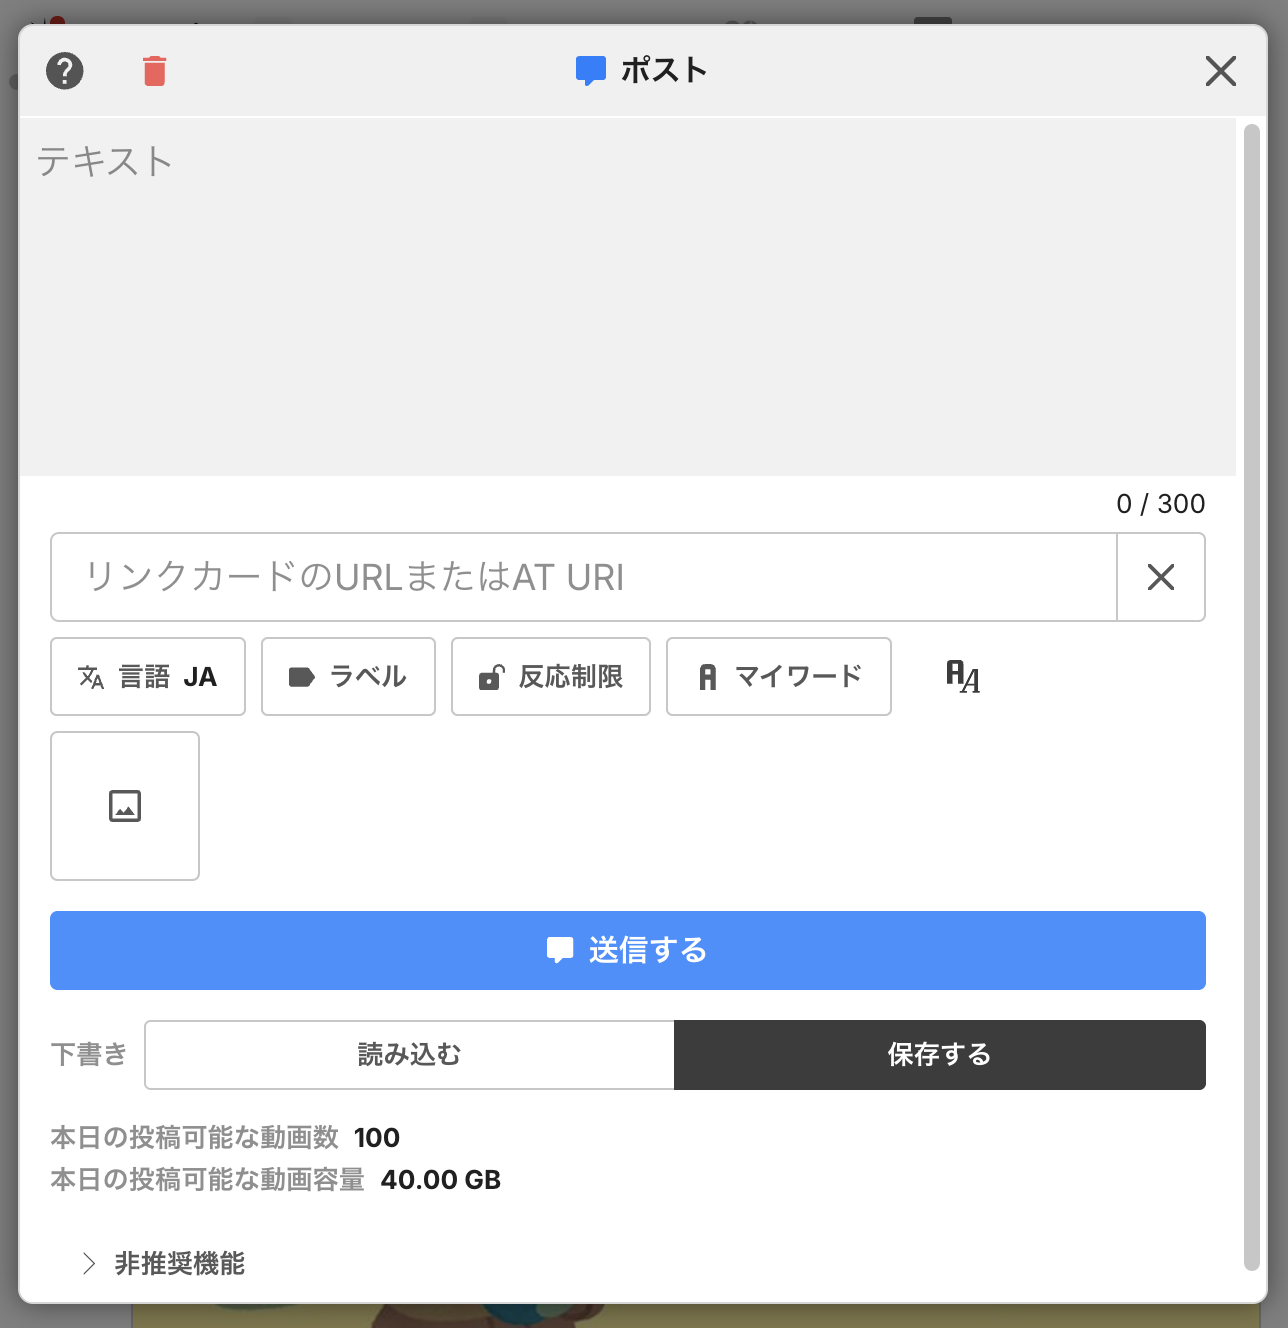This screenshot has width=1288, height=1328.
Task: Click the リンクカードのURL input field
Action: (583, 577)
